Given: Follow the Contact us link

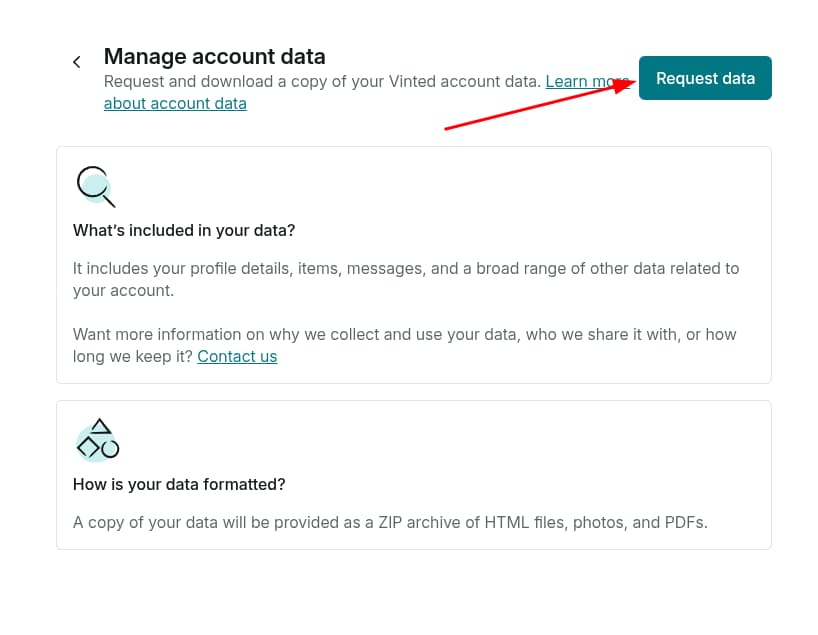Looking at the screenshot, I should tap(237, 356).
